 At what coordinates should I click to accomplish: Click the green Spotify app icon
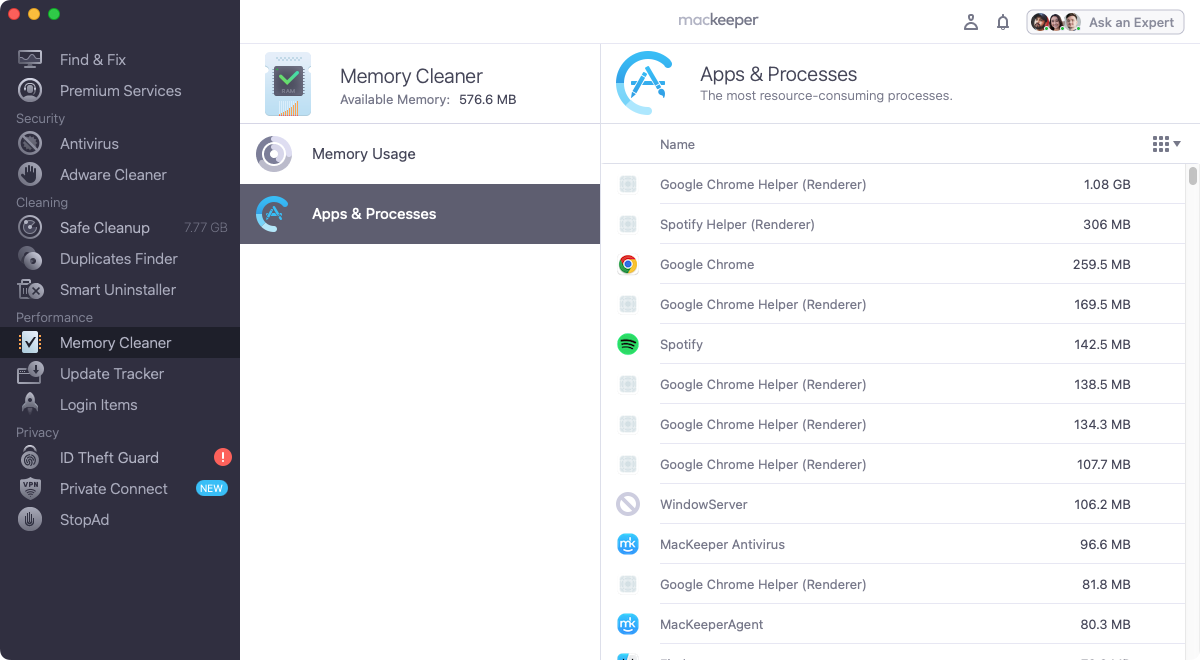(628, 344)
